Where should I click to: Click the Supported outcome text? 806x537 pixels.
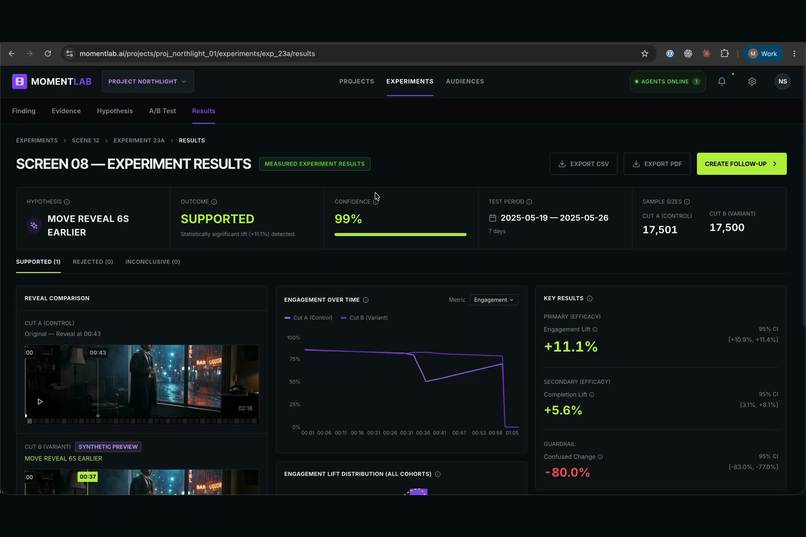[x=217, y=219]
